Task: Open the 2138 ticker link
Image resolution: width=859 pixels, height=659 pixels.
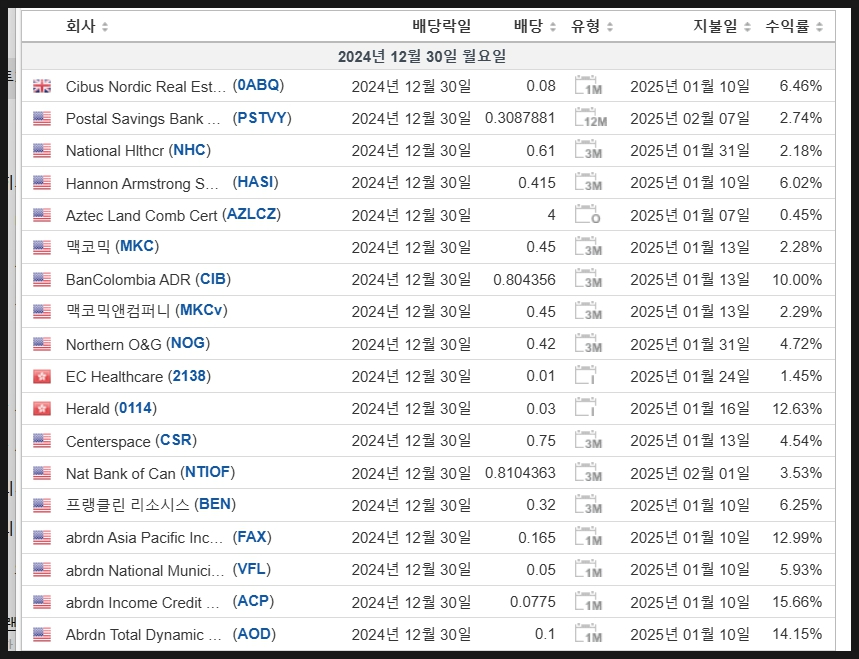Action: pos(189,376)
